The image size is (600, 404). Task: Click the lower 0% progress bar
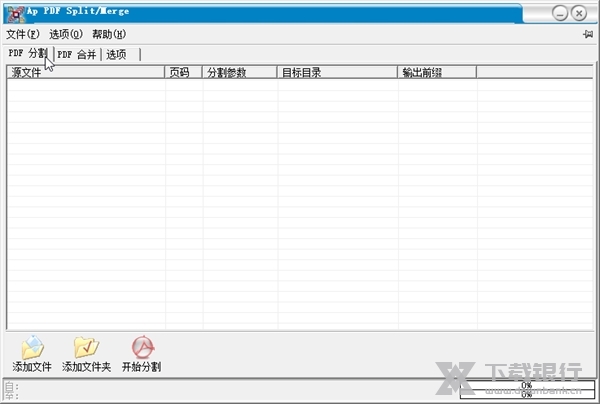[527, 394]
